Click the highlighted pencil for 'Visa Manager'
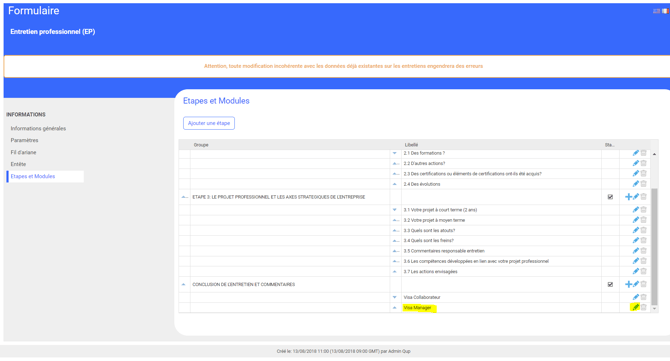Image resolution: width=670 pixels, height=361 pixels. coord(636,308)
